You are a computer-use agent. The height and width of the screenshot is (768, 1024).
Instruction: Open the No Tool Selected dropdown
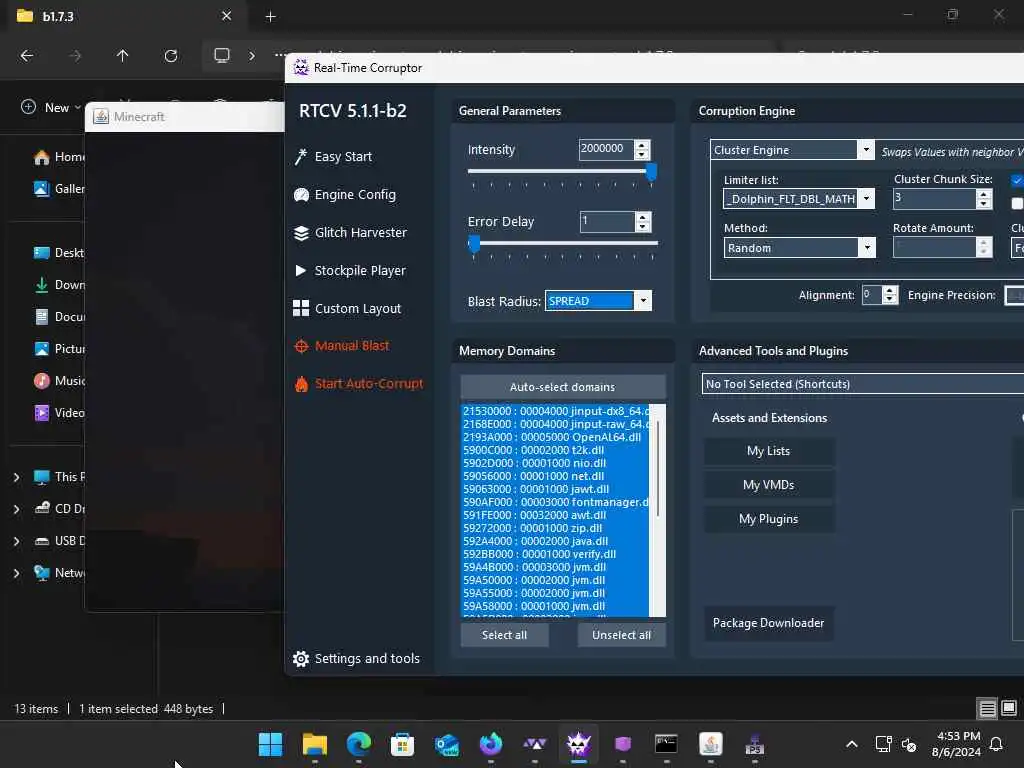point(862,384)
